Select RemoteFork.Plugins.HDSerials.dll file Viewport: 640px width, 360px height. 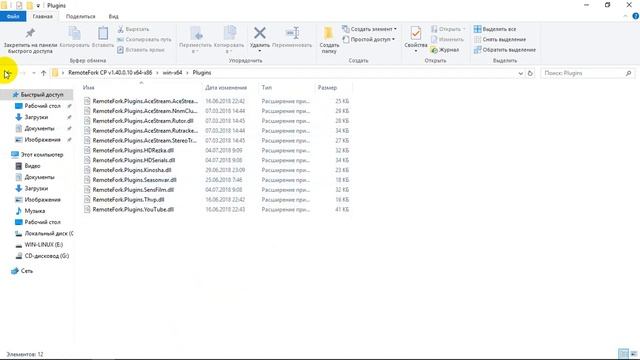click(x=134, y=160)
